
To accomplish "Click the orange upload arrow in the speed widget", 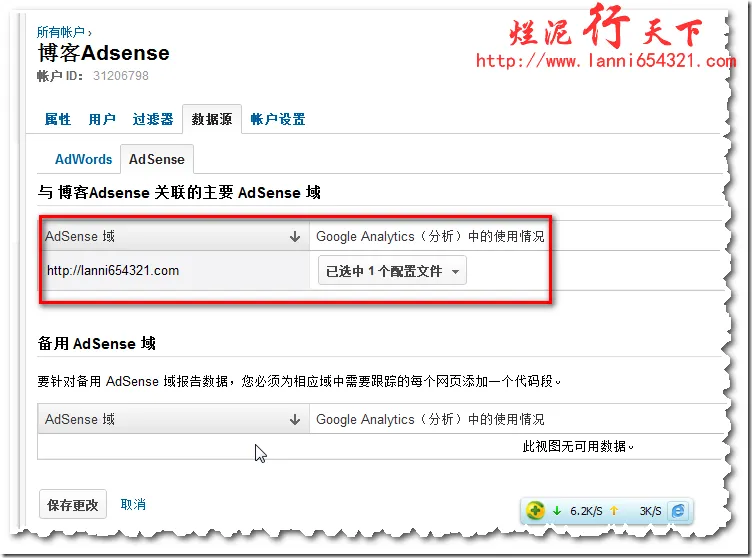I will pyautogui.click(x=614, y=511).
